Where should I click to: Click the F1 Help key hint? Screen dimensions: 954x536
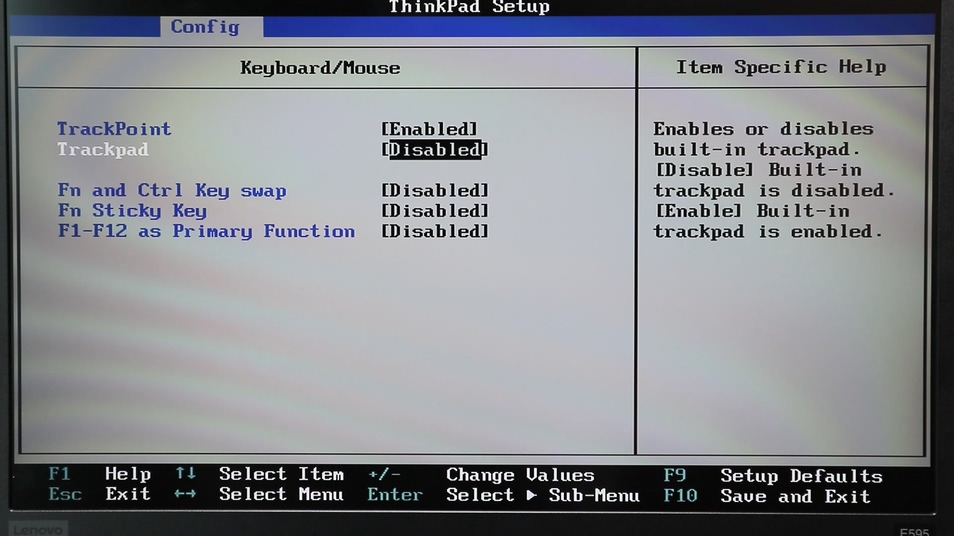[x=100, y=474]
